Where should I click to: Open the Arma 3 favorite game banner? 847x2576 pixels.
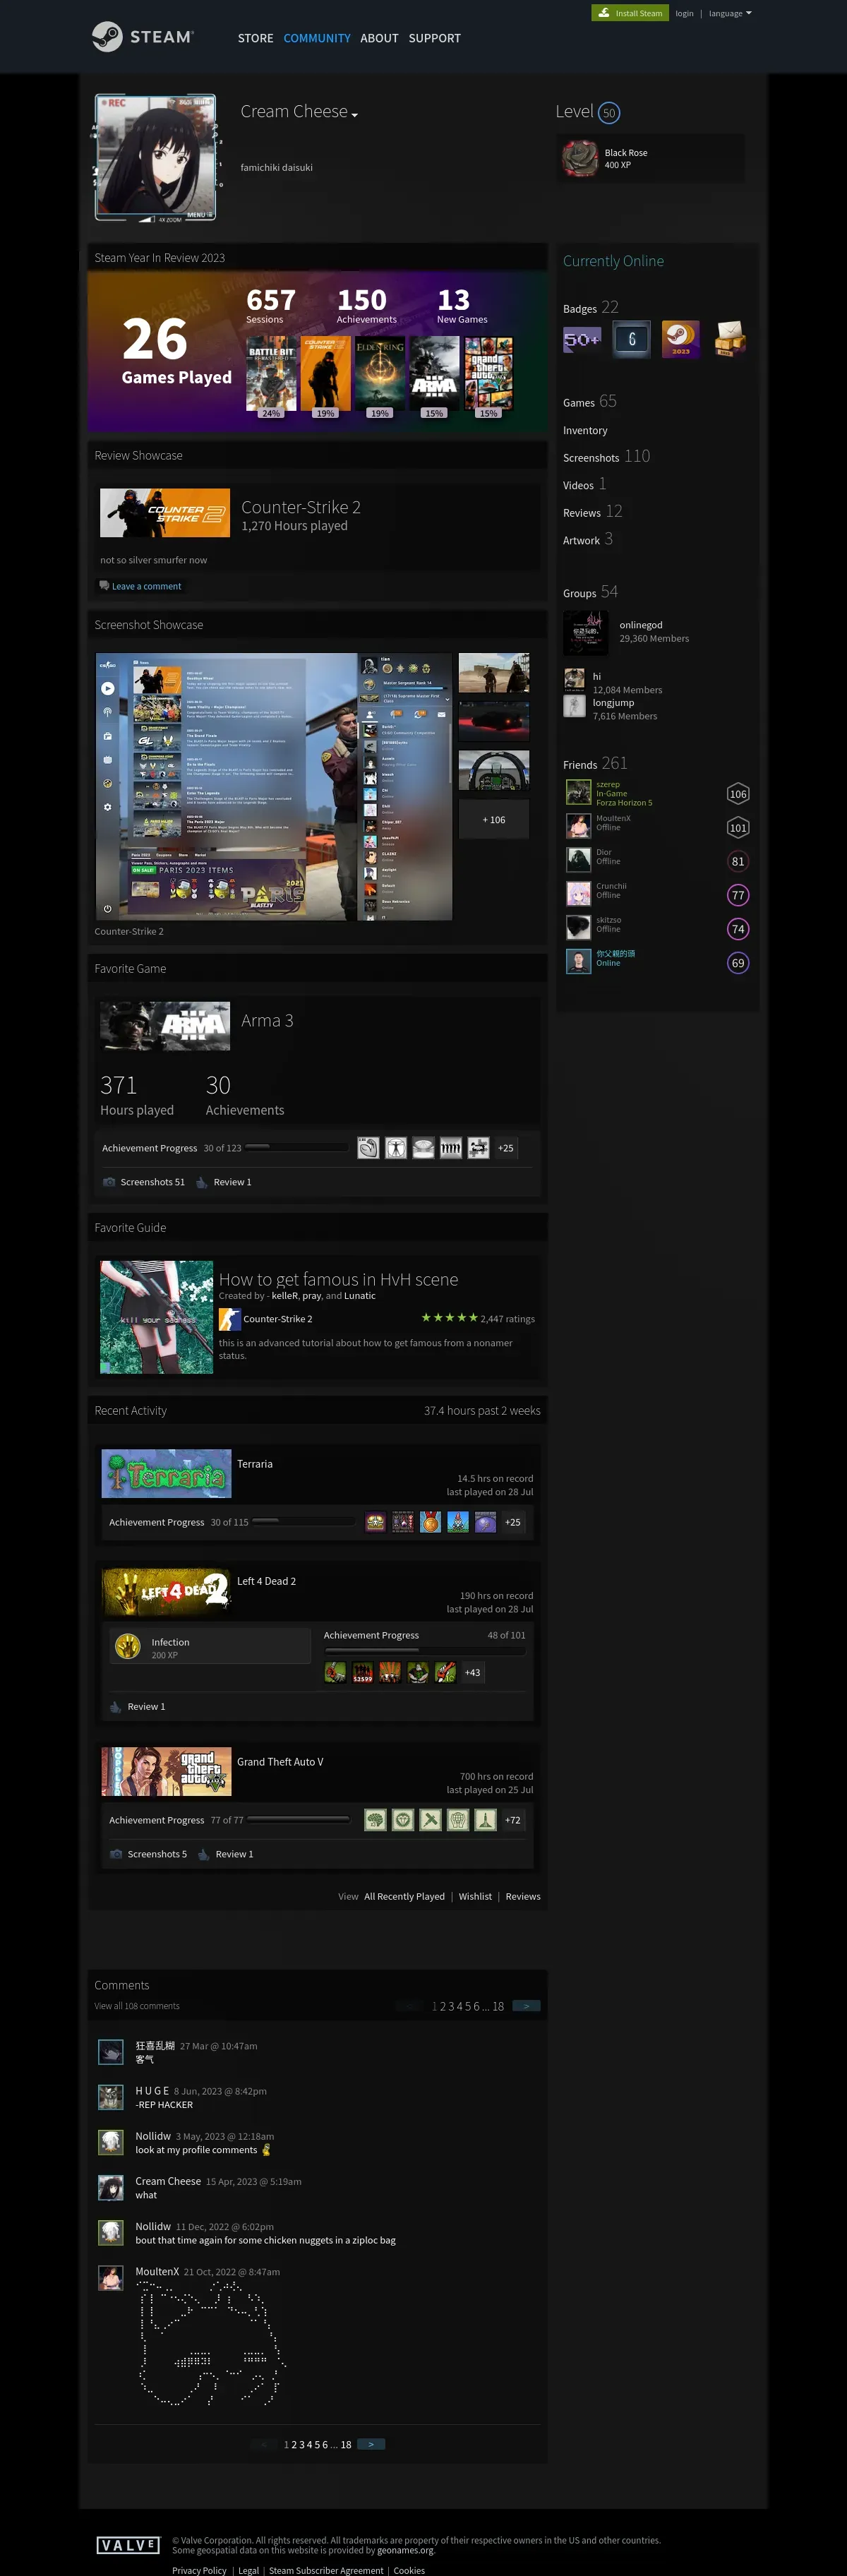tap(165, 1024)
